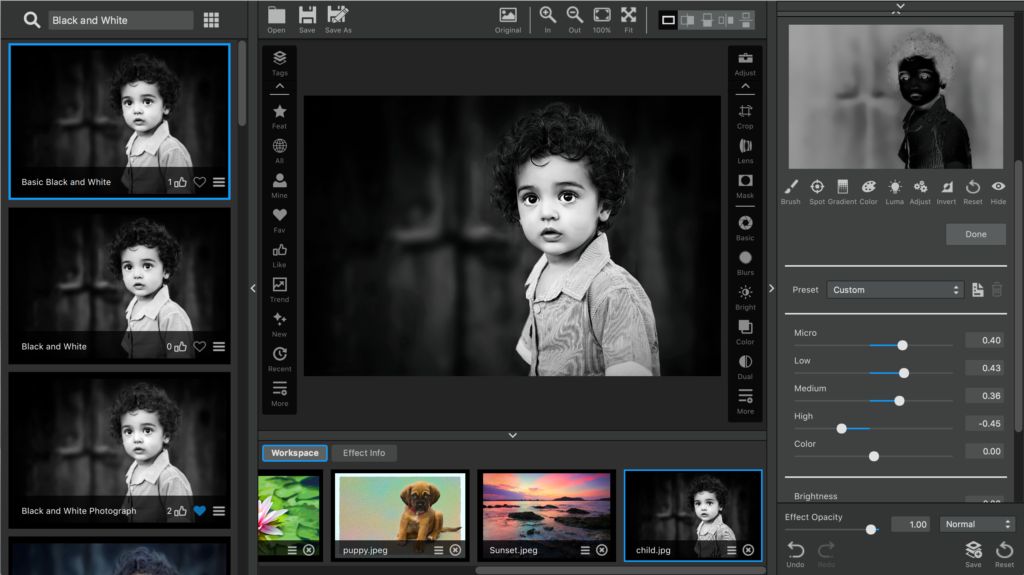
Task: Open the Normal blend mode dropdown
Action: [976, 524]
